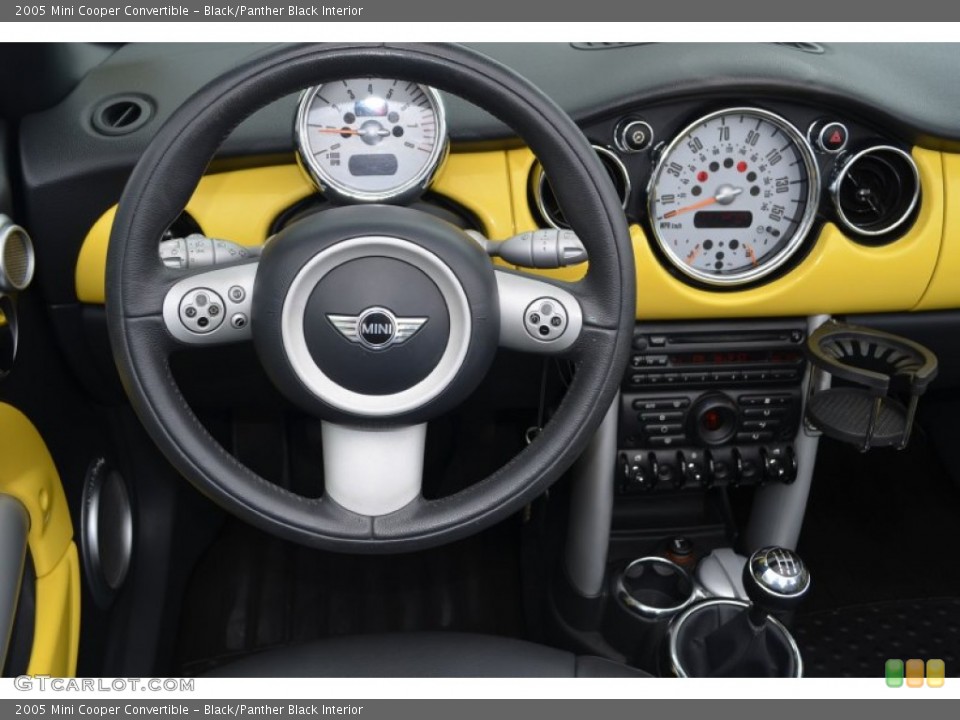Click the row of toggle switches below the radio
Viewport: 960px width, 720px height.
point(707,468)
